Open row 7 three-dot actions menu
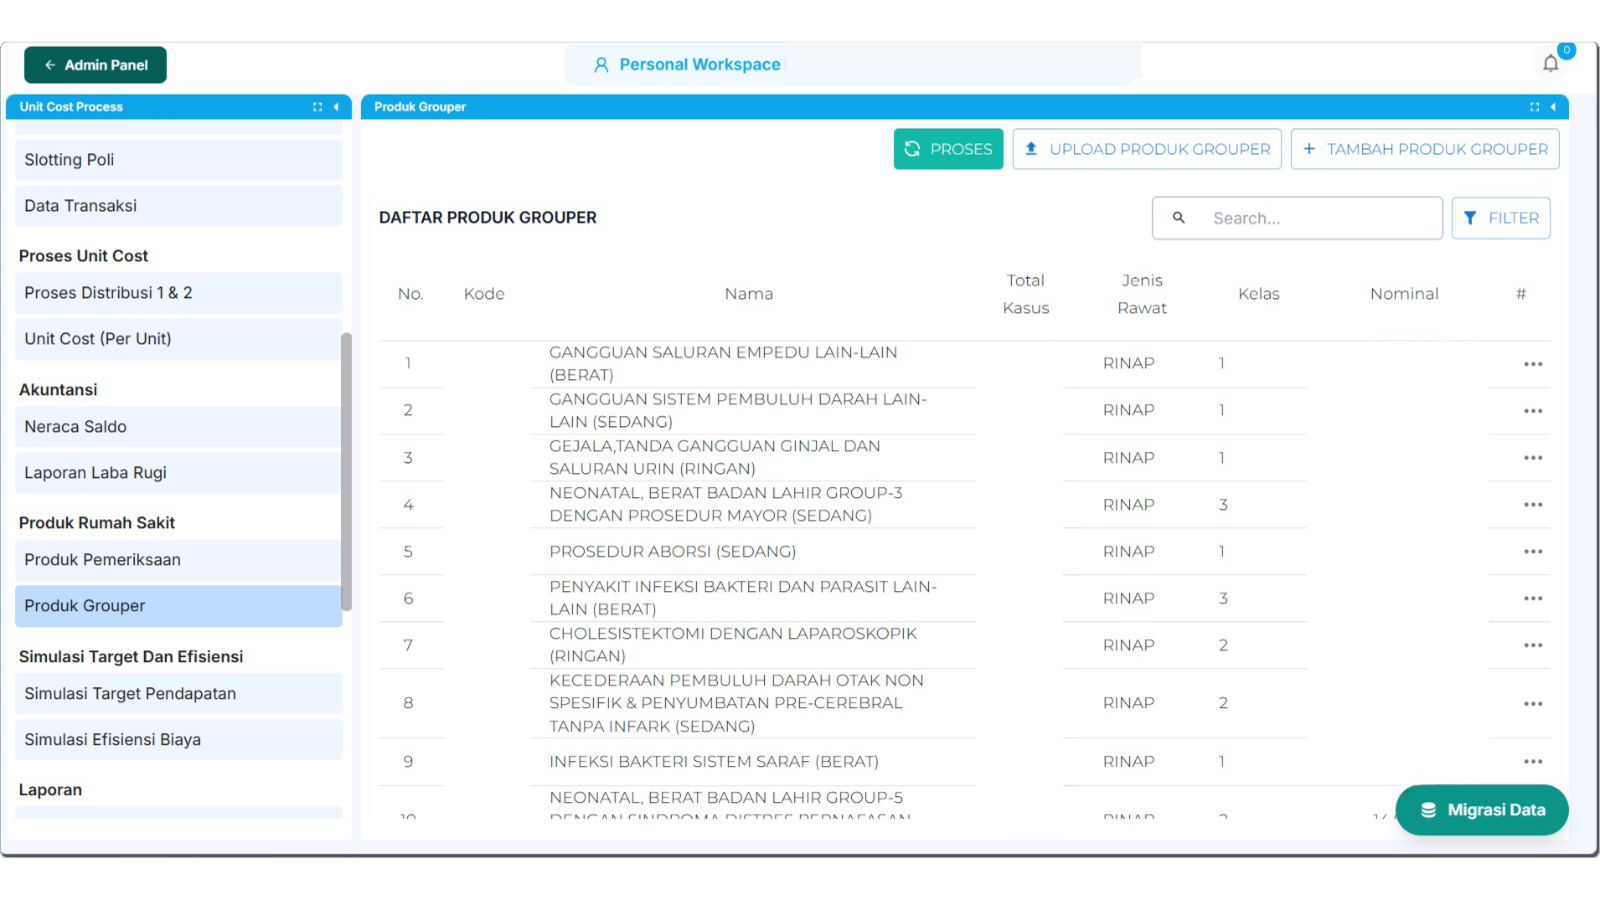 pyautogui.click(x=1533, y=646)
